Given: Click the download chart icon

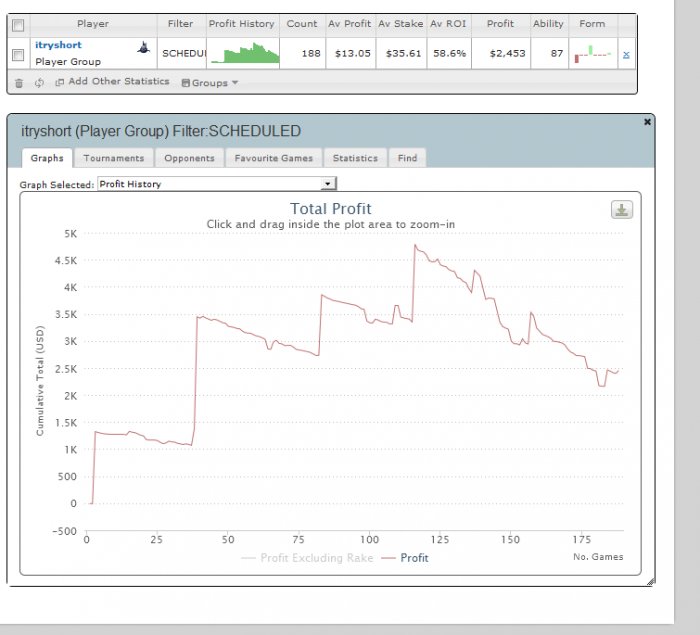Looking at the screenshot, I should [x=621, y=210].
